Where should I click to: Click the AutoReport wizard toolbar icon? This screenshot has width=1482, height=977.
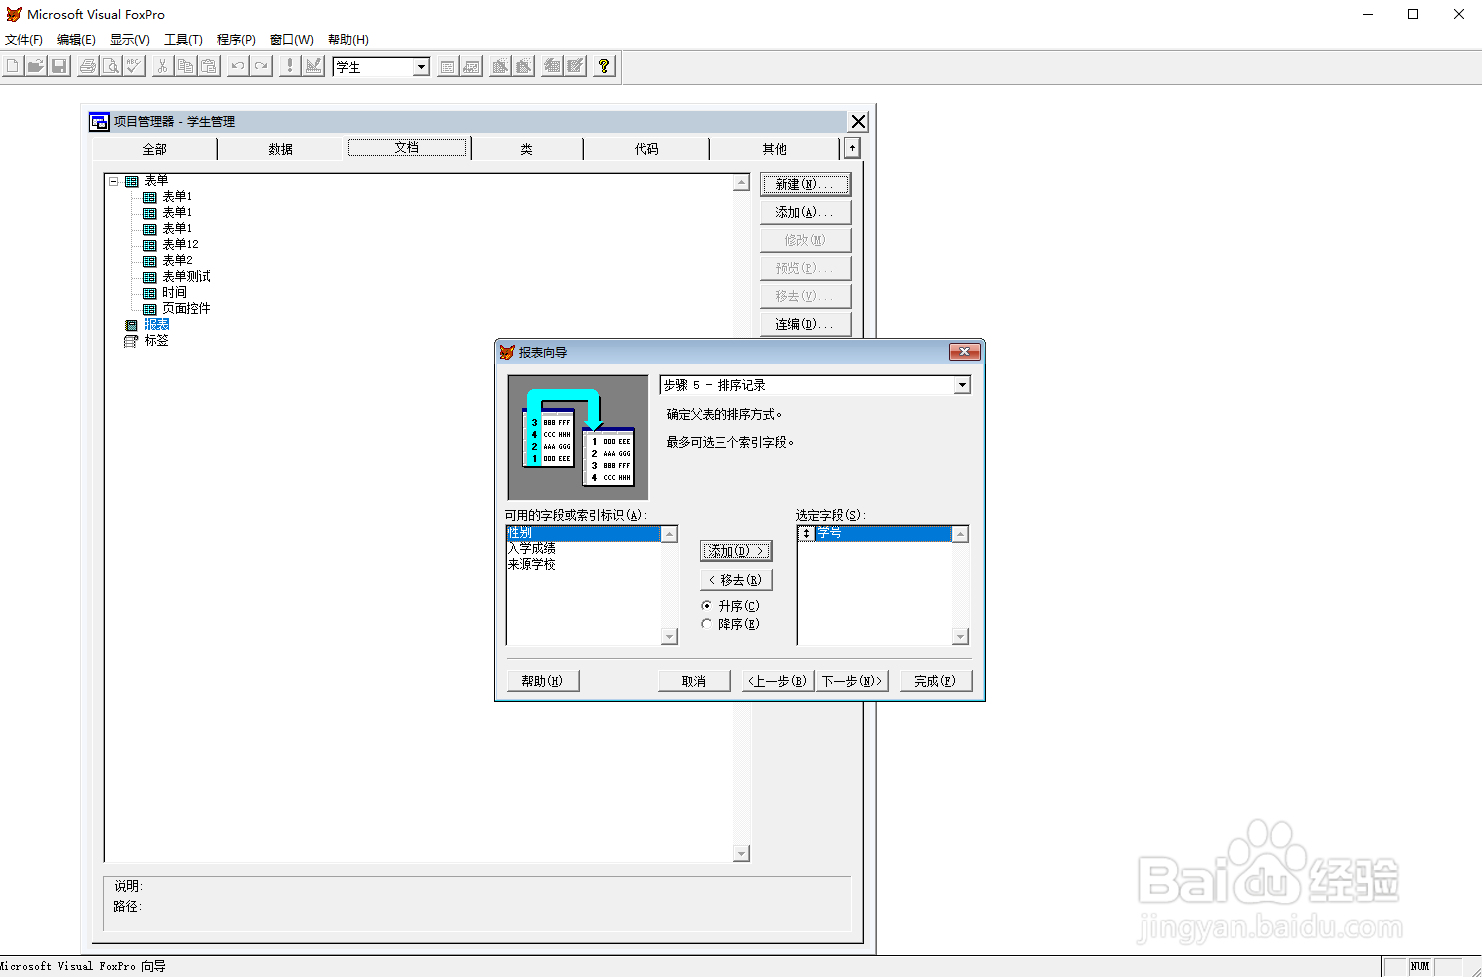(575, 66)
